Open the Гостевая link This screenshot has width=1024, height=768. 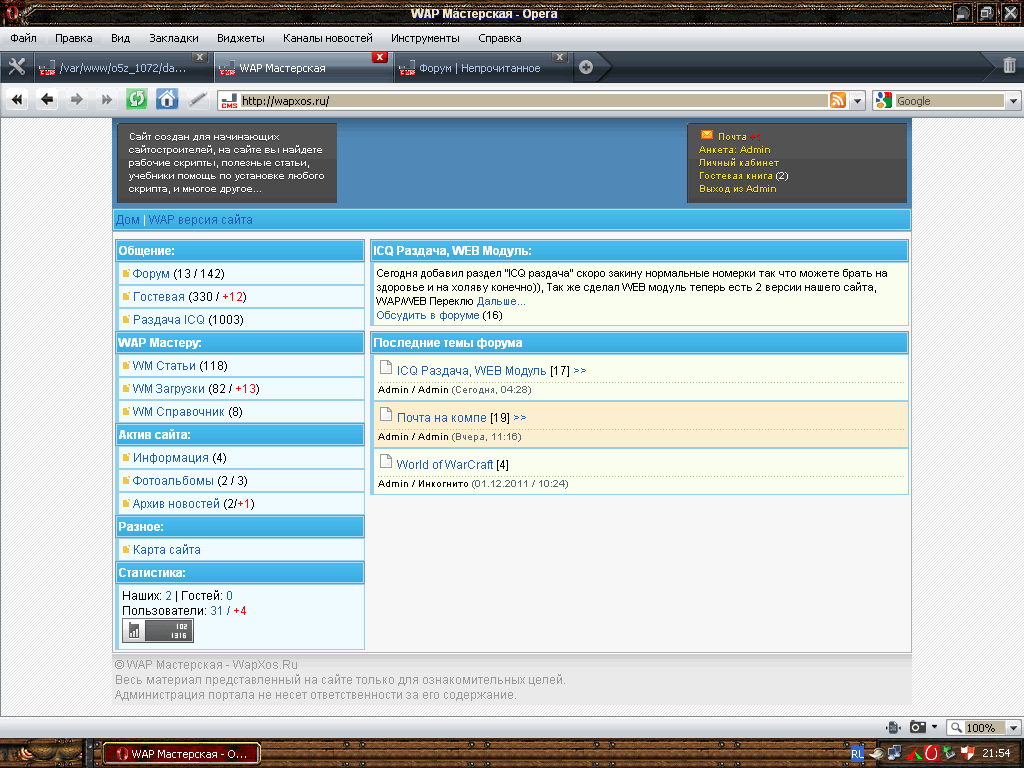pos(159,296)
